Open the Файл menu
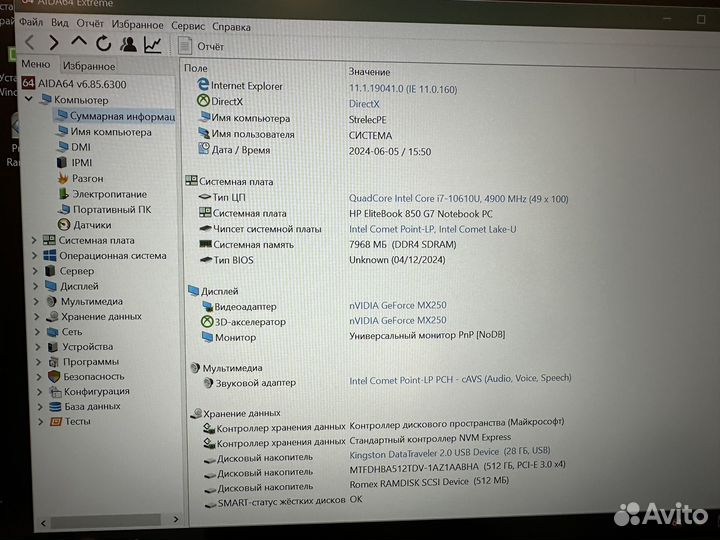 (x=31, y=22)
